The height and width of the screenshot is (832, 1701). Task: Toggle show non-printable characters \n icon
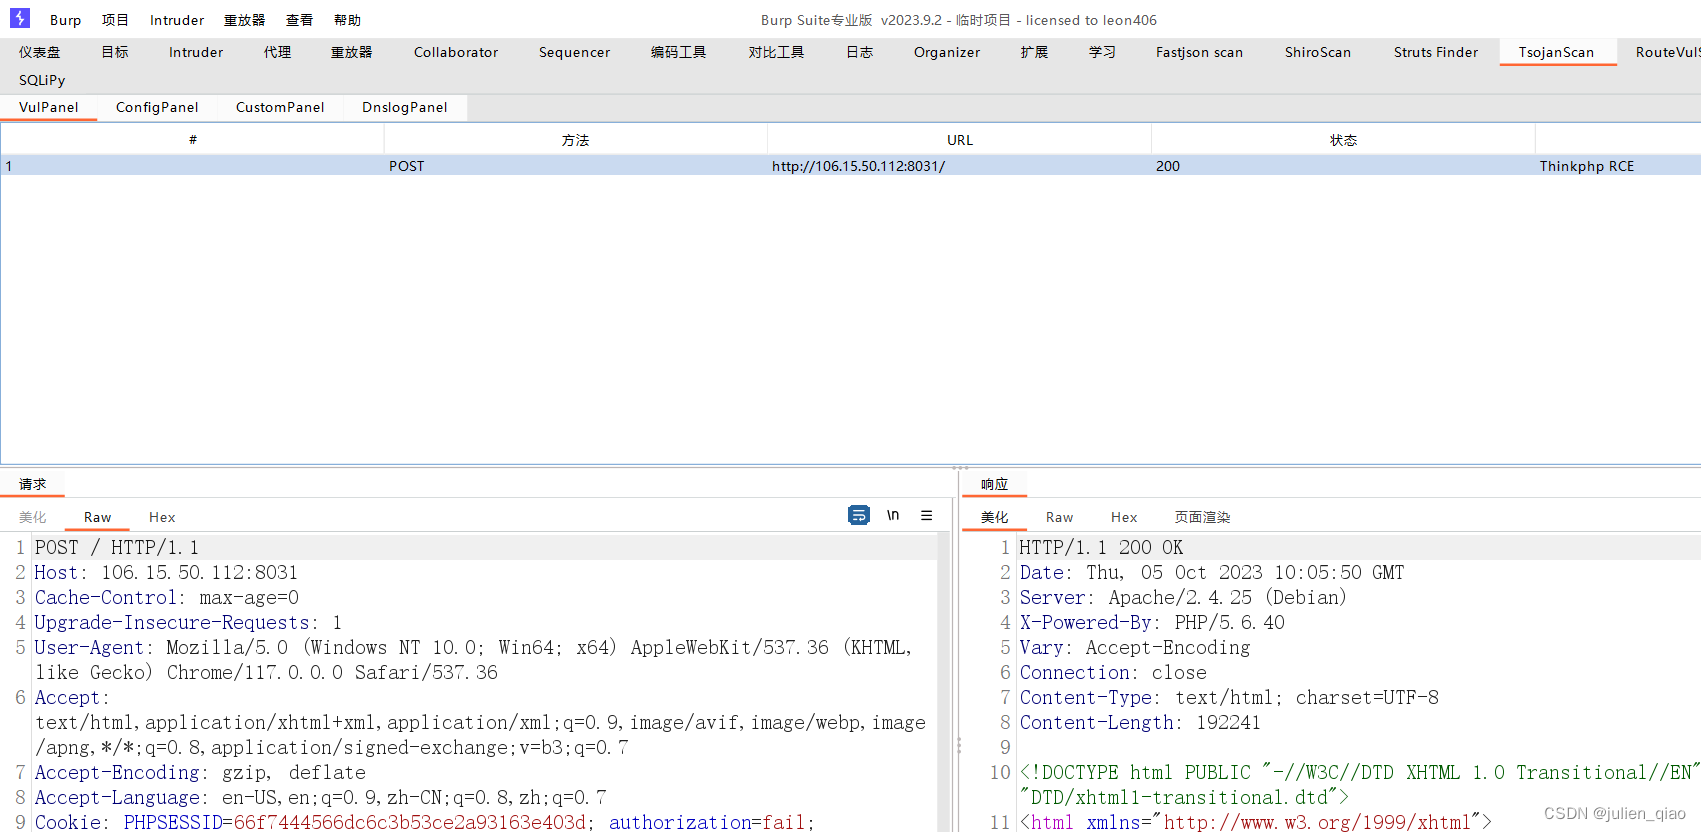point(893,515)
